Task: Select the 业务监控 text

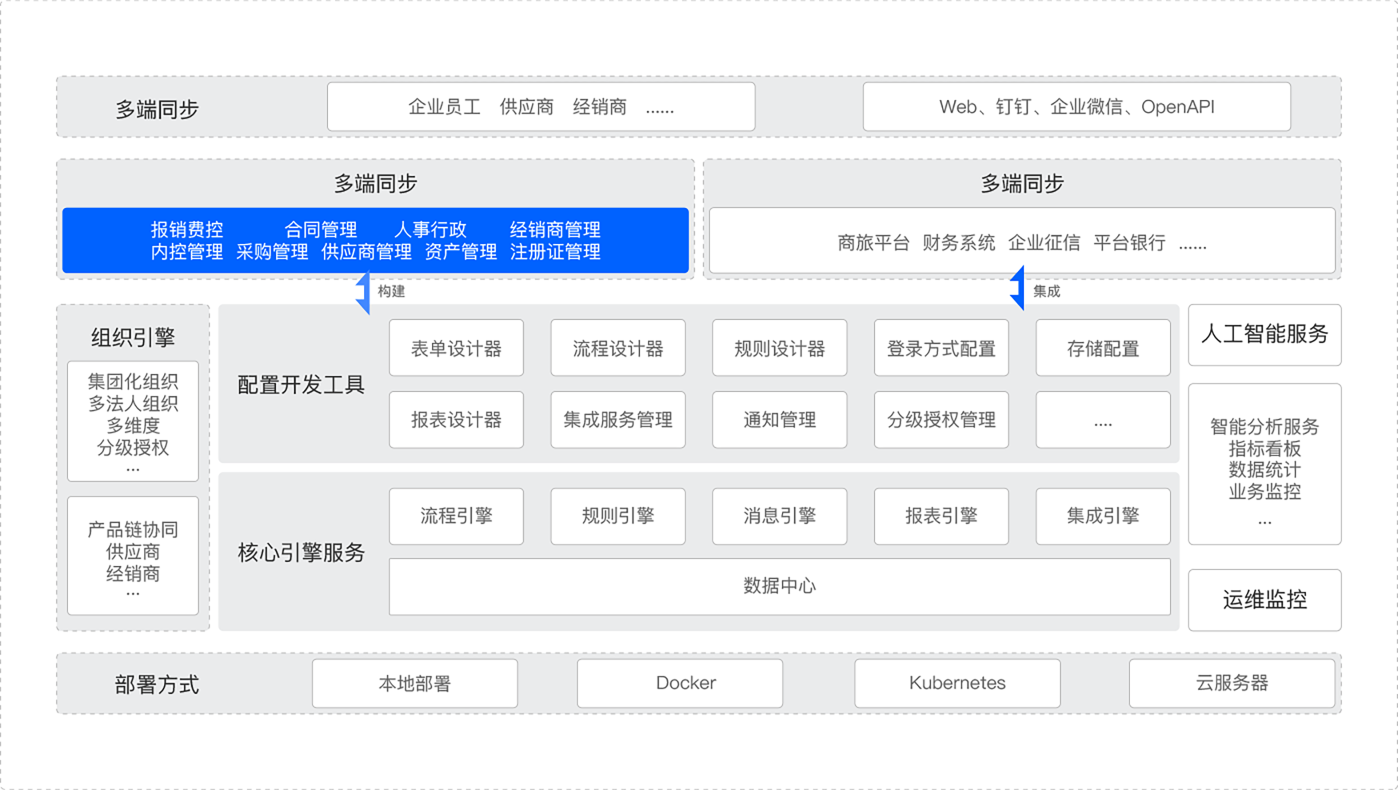Action: [x=1265, y=492]
